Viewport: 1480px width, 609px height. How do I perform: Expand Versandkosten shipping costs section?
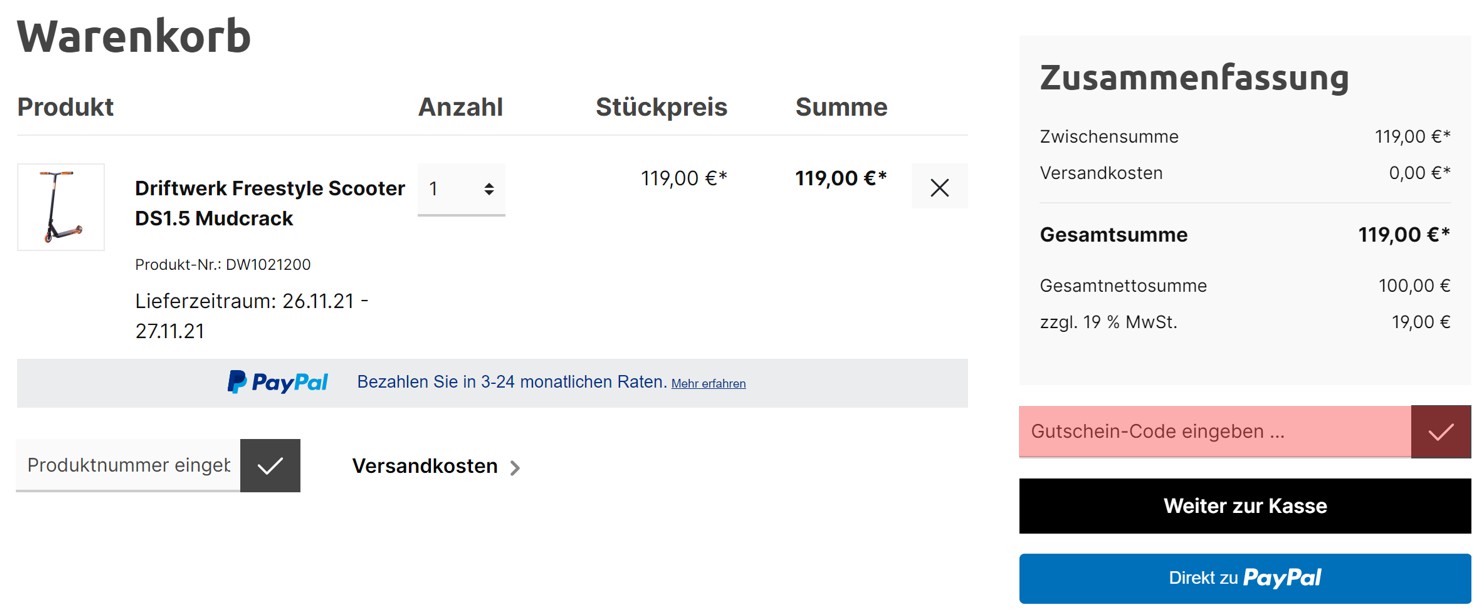tap(436, 466)
